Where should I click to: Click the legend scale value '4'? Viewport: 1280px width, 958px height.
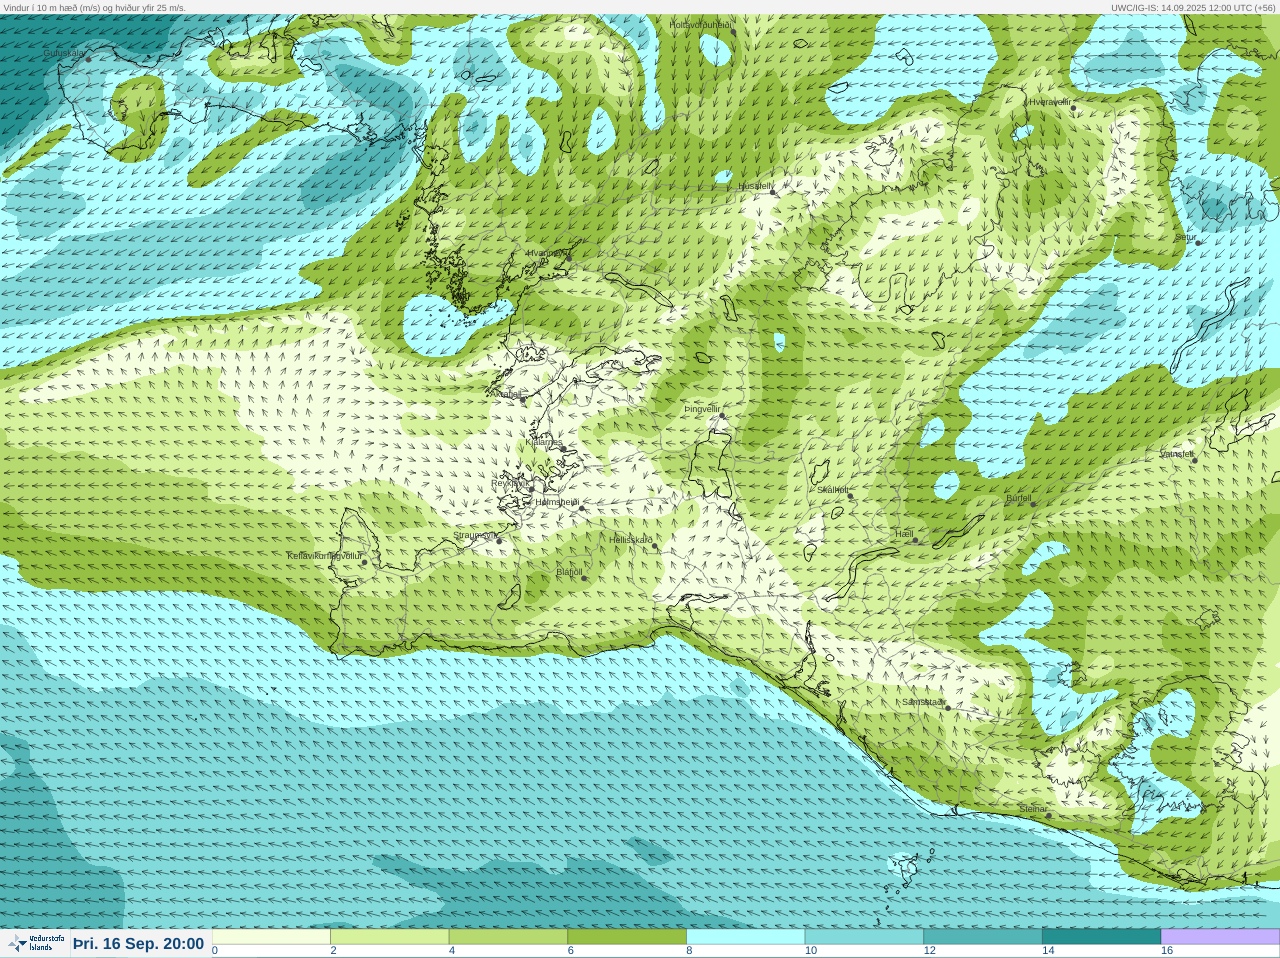pos(452,951)
